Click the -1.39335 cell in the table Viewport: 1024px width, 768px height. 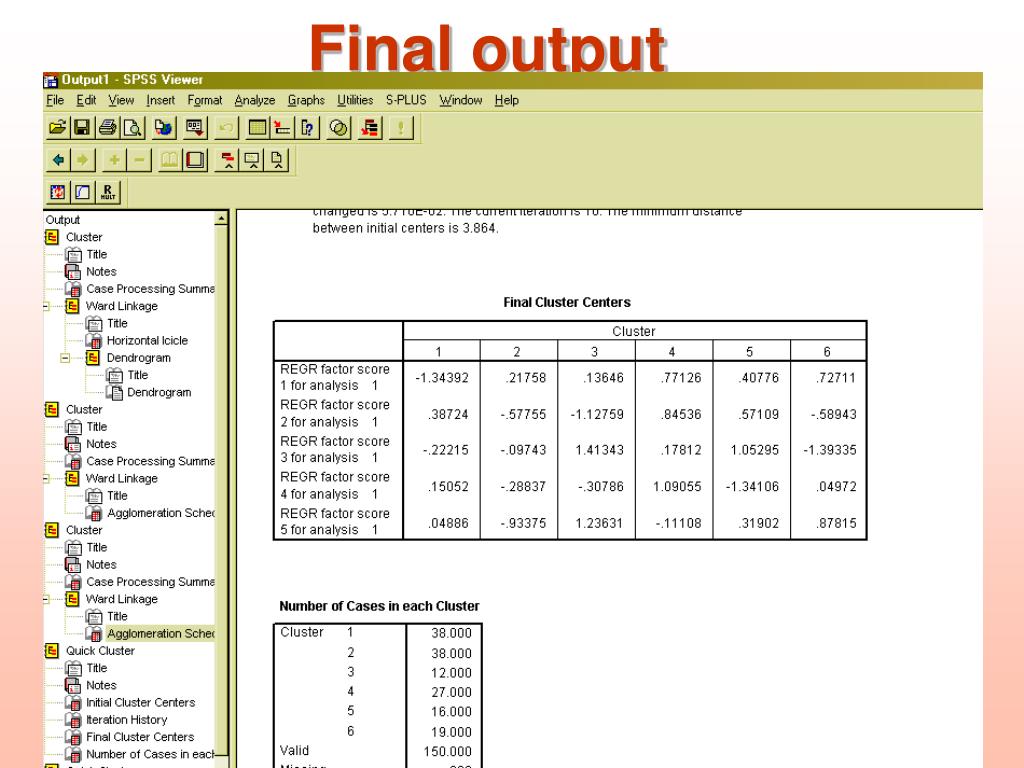tap(829, 450)
